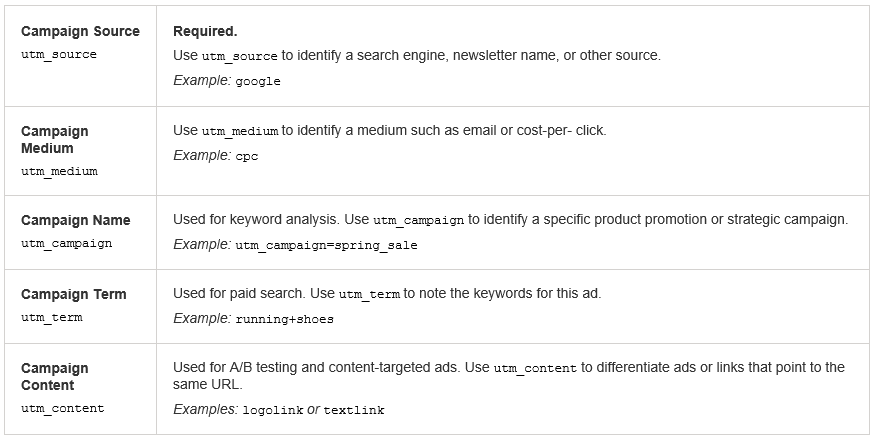This screenshot has width=876, height=440.
Task: Select utm_term label under Campaign Term
Action: click(52, 318)
